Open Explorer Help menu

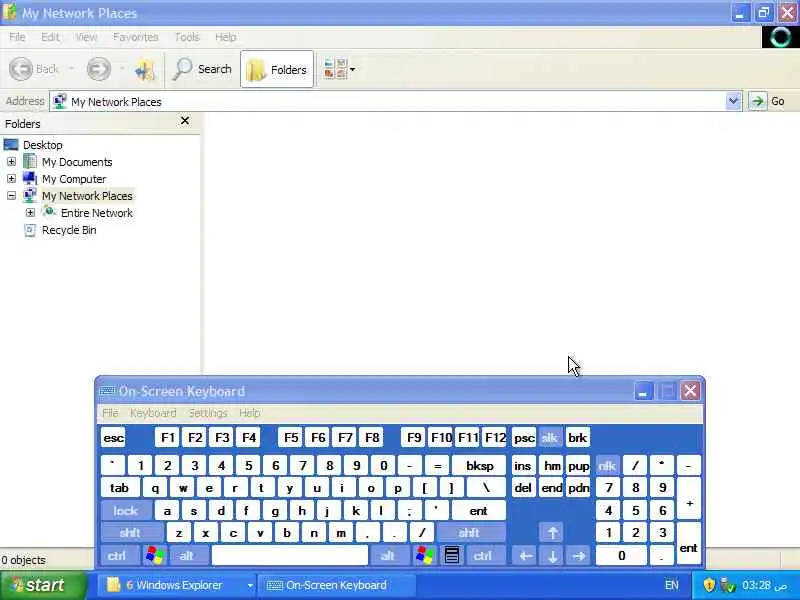click(x=225, y=37)
